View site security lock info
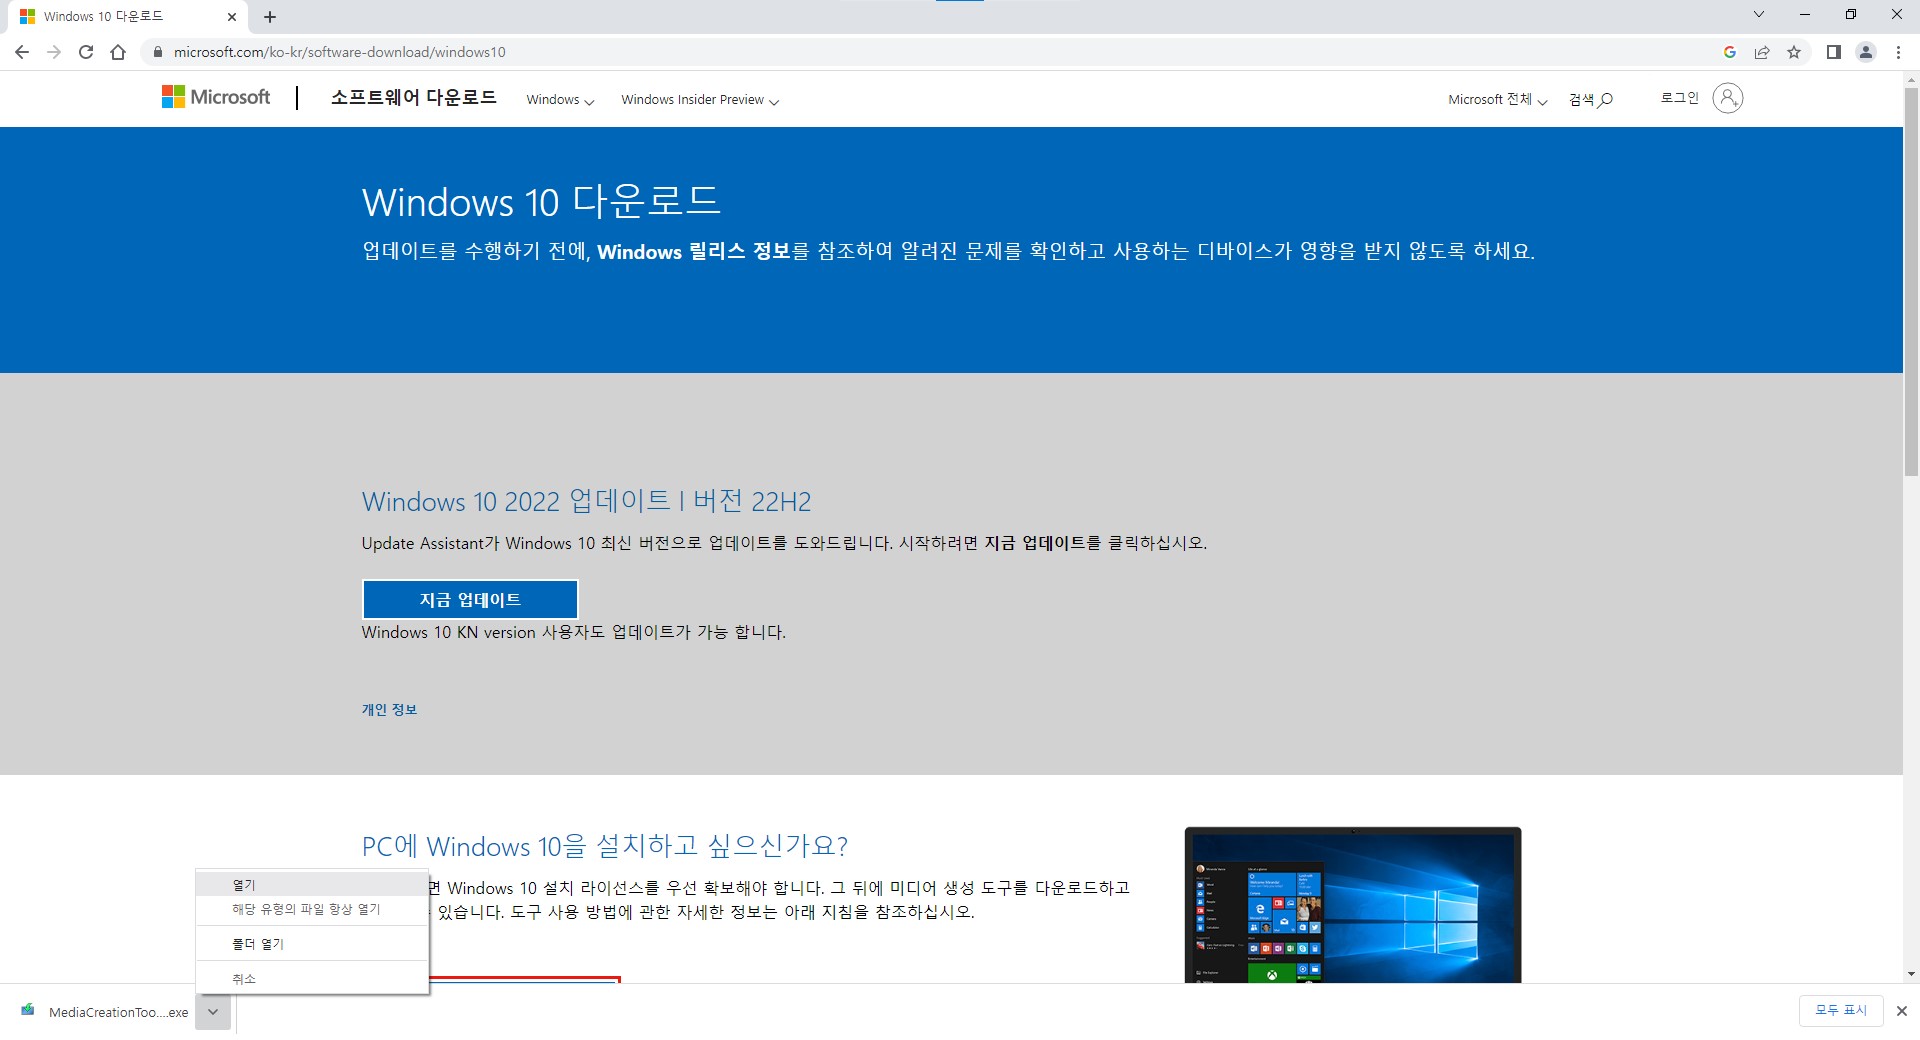Screen dimensions: 1920x1040 157,52
